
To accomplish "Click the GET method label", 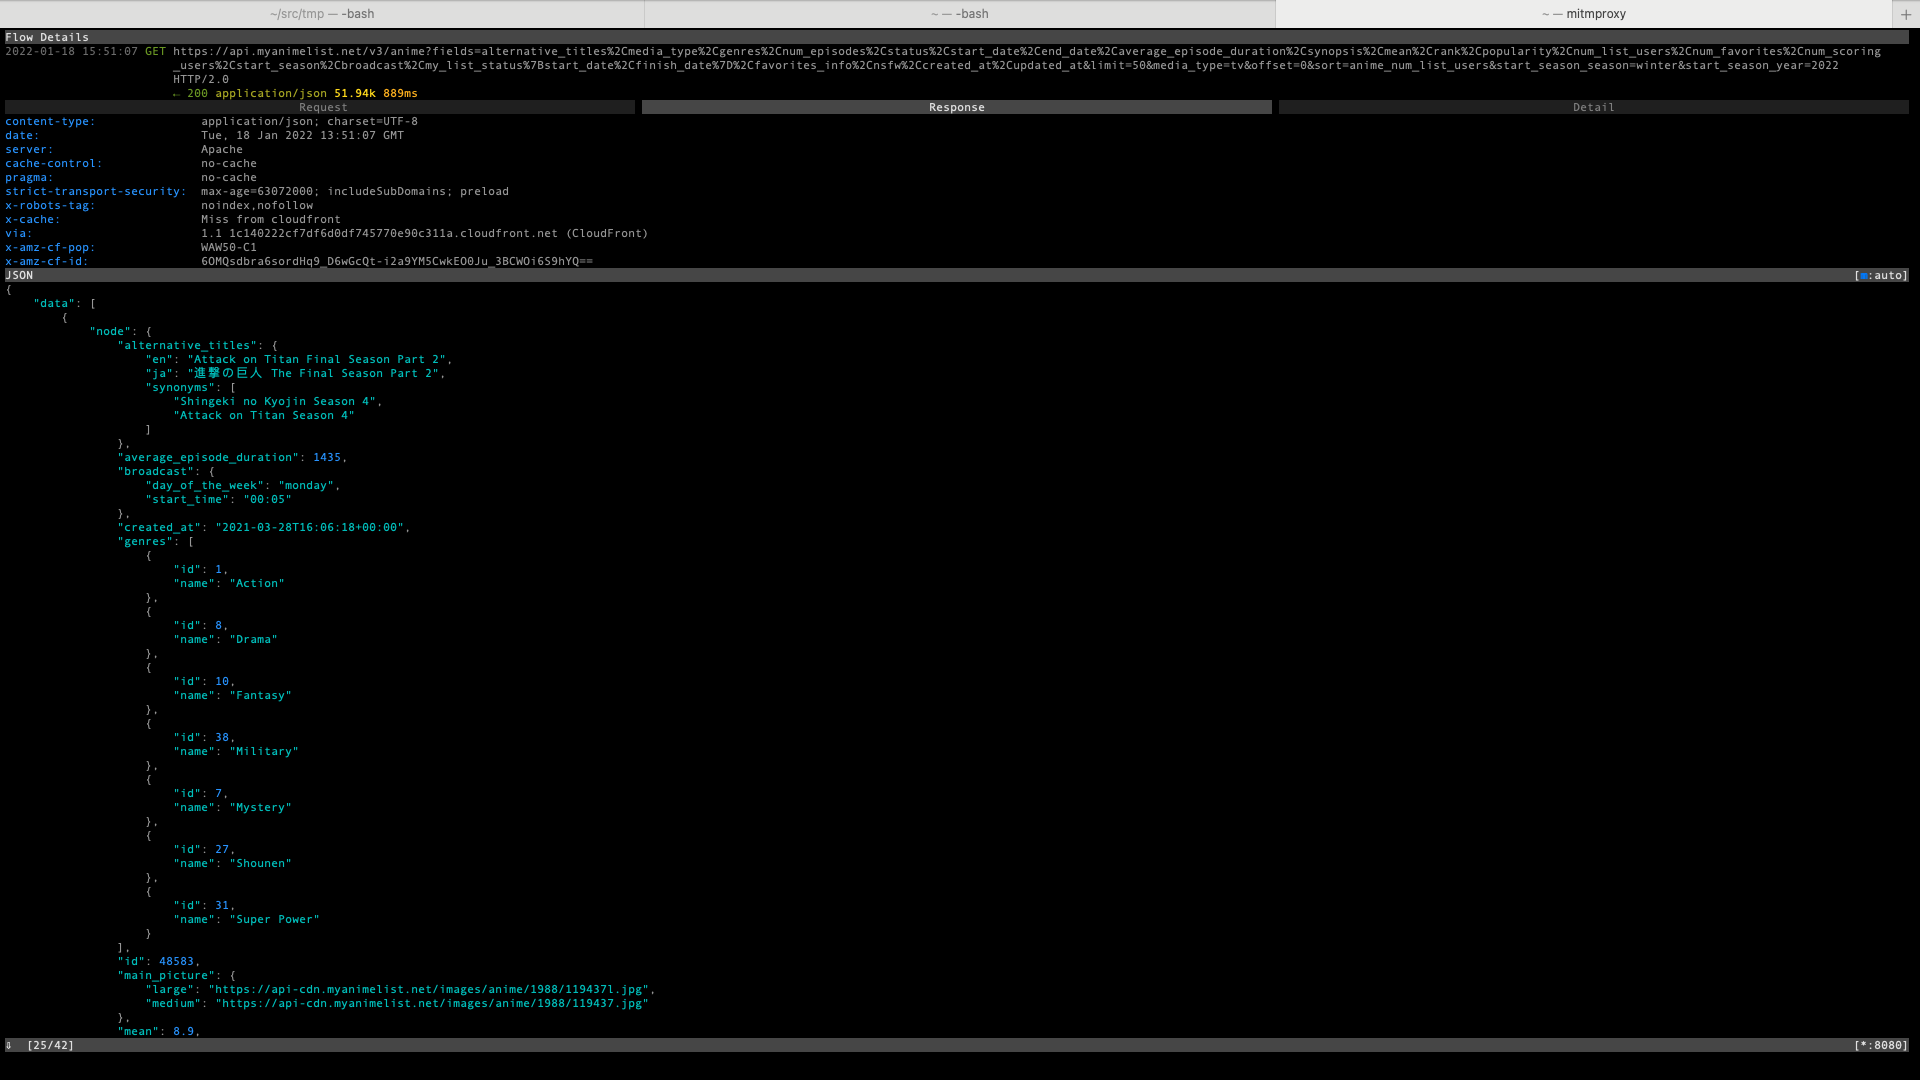I will click(155, 51).
